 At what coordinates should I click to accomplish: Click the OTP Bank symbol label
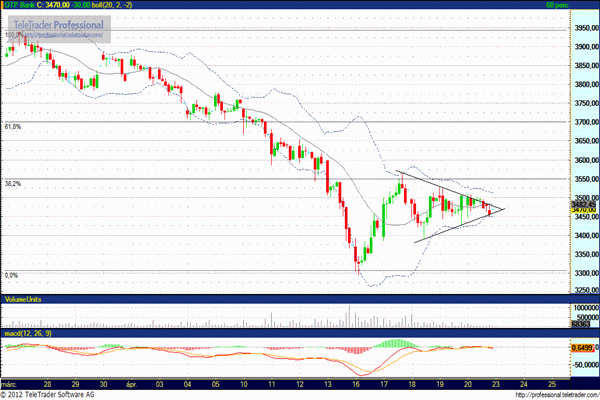coord(22,6)
